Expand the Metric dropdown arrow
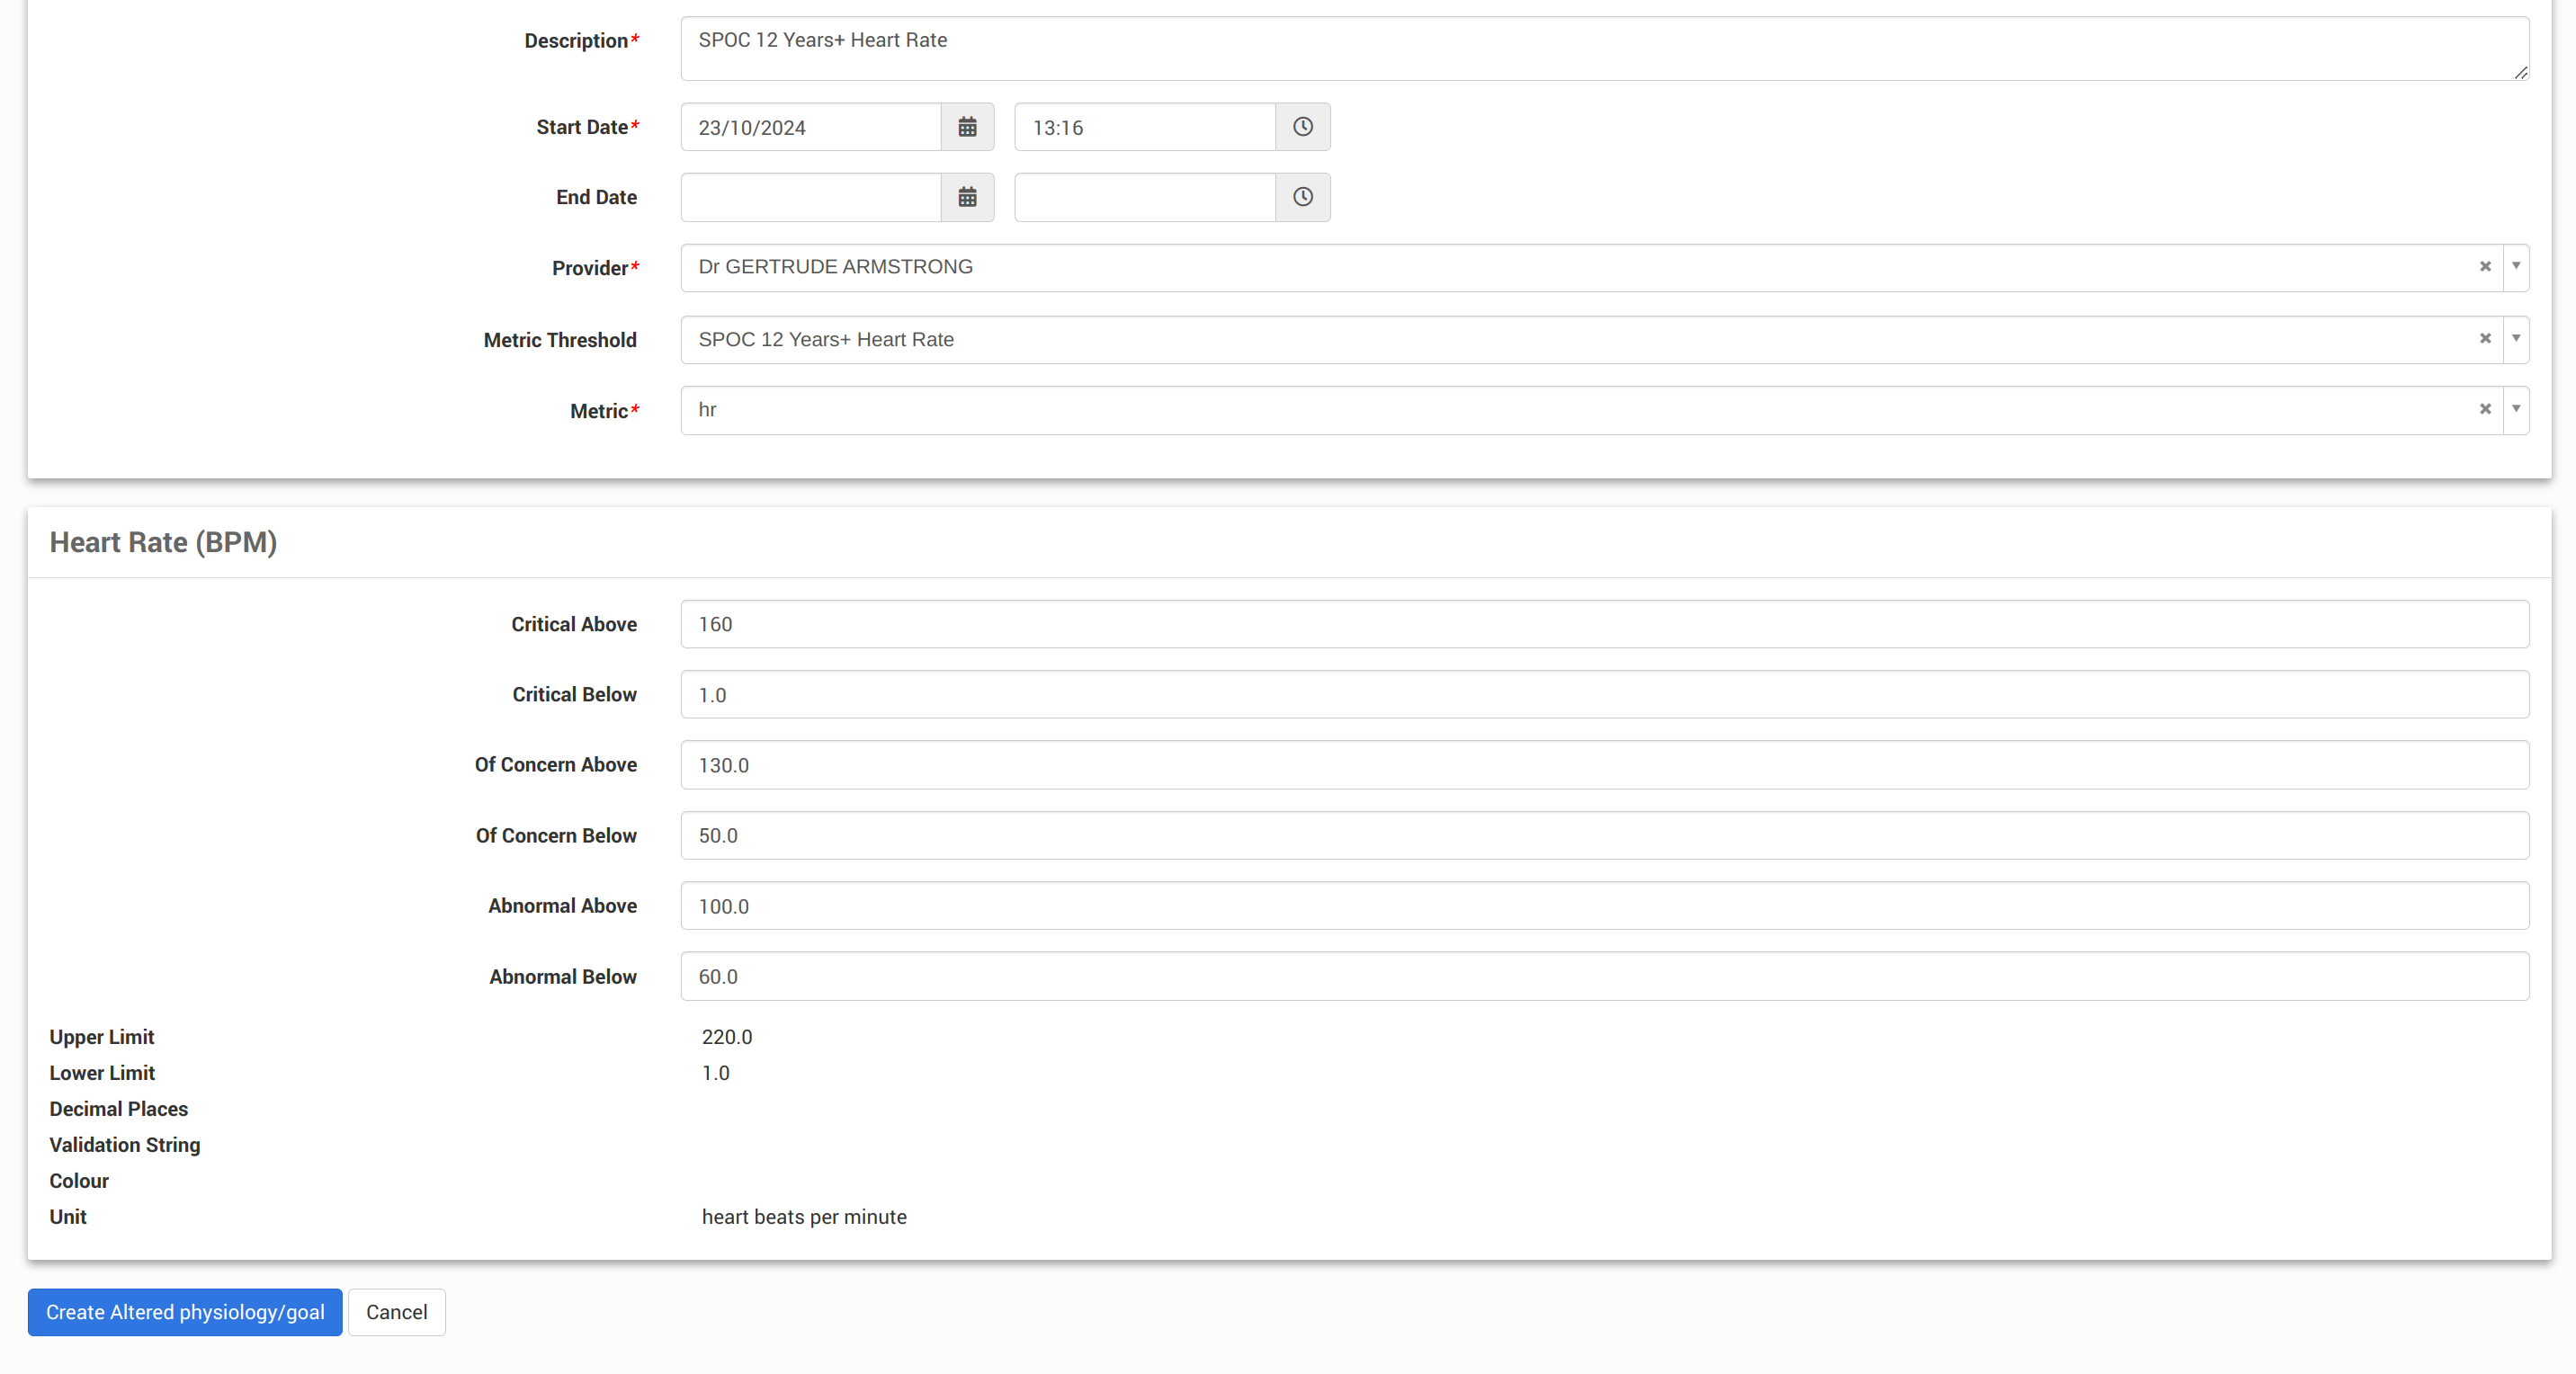This screenshot has height=1374, width=2576. (x=2516, y=410)
